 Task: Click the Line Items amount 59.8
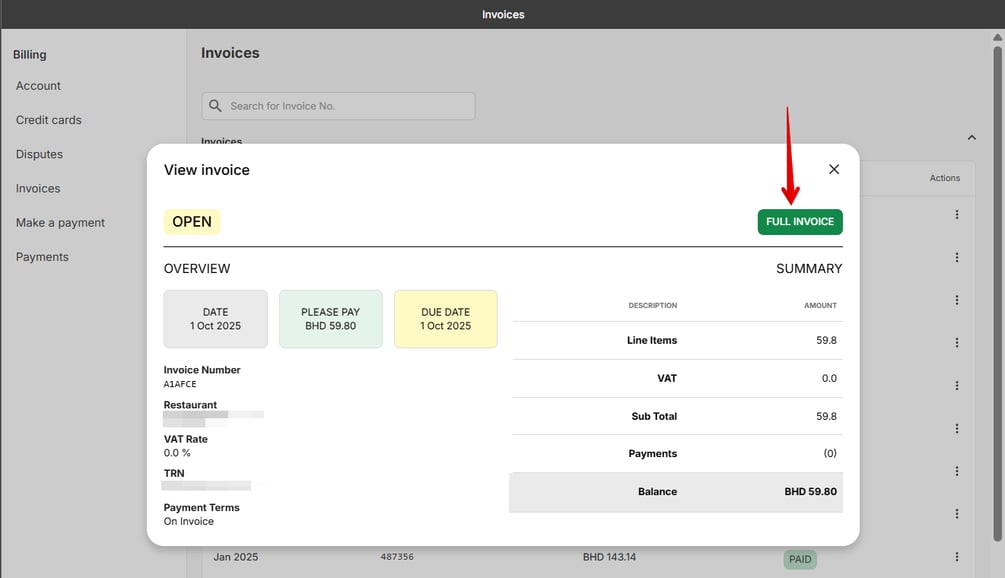(x=826, y=340)
